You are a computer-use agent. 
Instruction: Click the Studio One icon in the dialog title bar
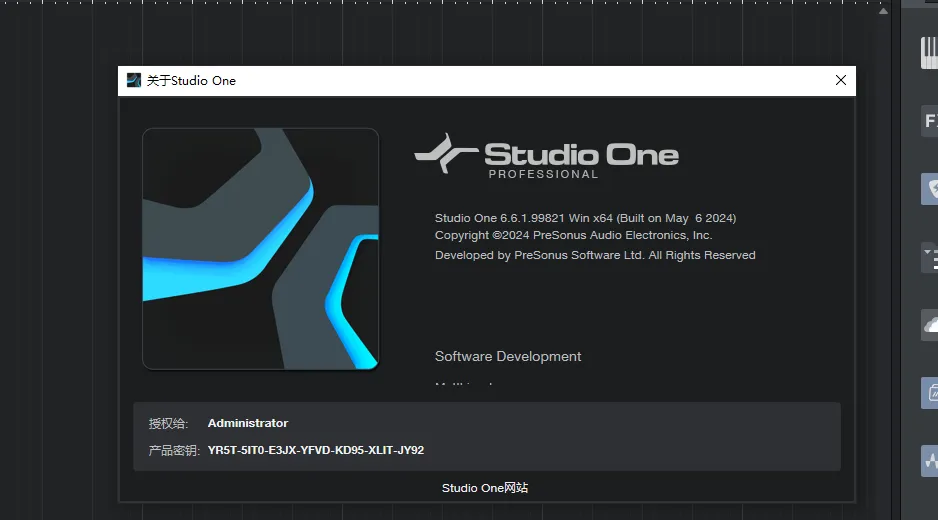133,80
